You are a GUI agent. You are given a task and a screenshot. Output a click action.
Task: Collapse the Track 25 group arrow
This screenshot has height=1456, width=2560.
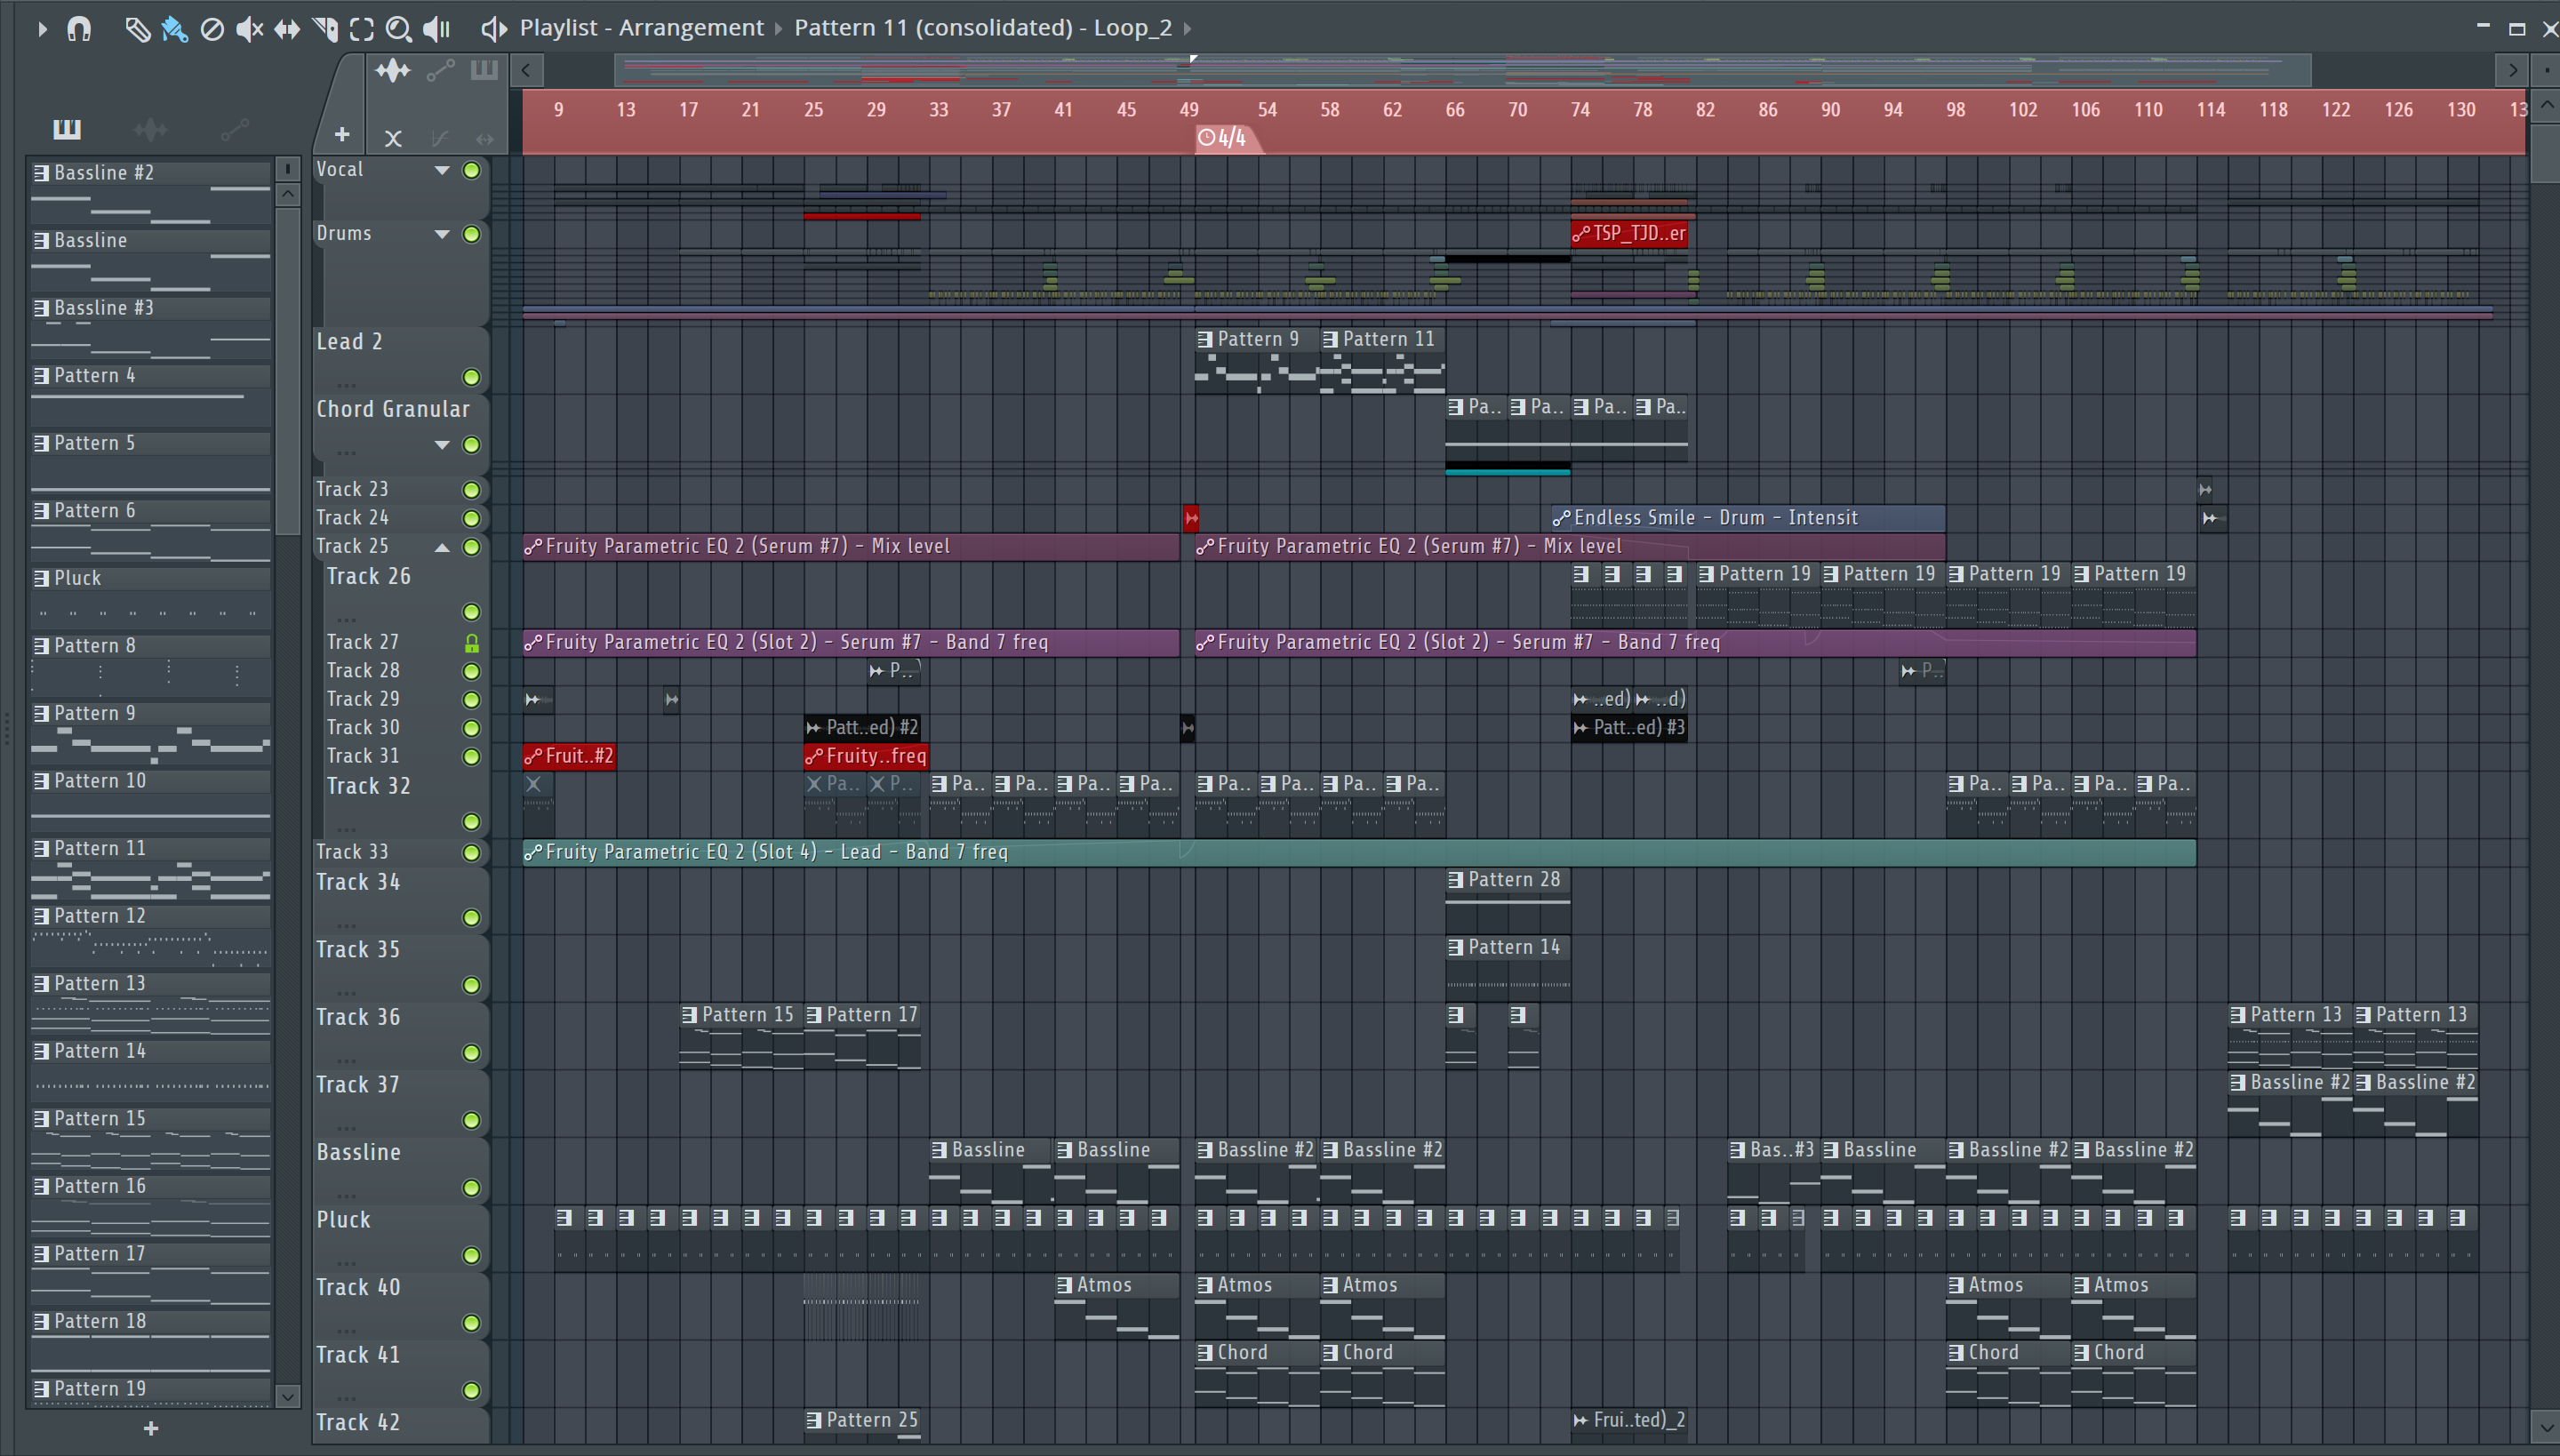coord(441,547)
